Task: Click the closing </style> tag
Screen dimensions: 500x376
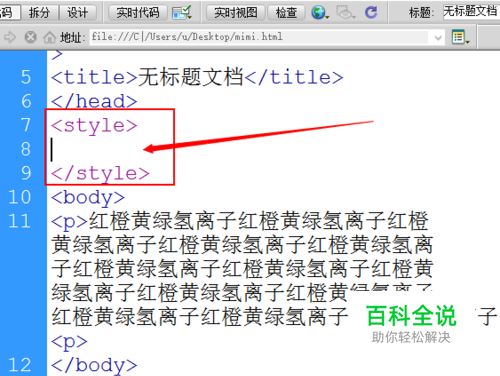Action: click(100, 174)
